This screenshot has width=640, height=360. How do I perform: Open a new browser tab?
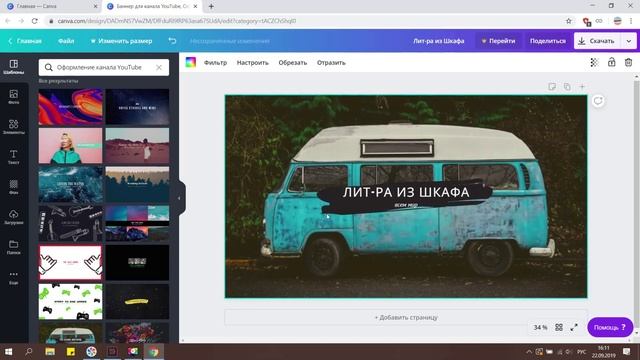point(211,7)
